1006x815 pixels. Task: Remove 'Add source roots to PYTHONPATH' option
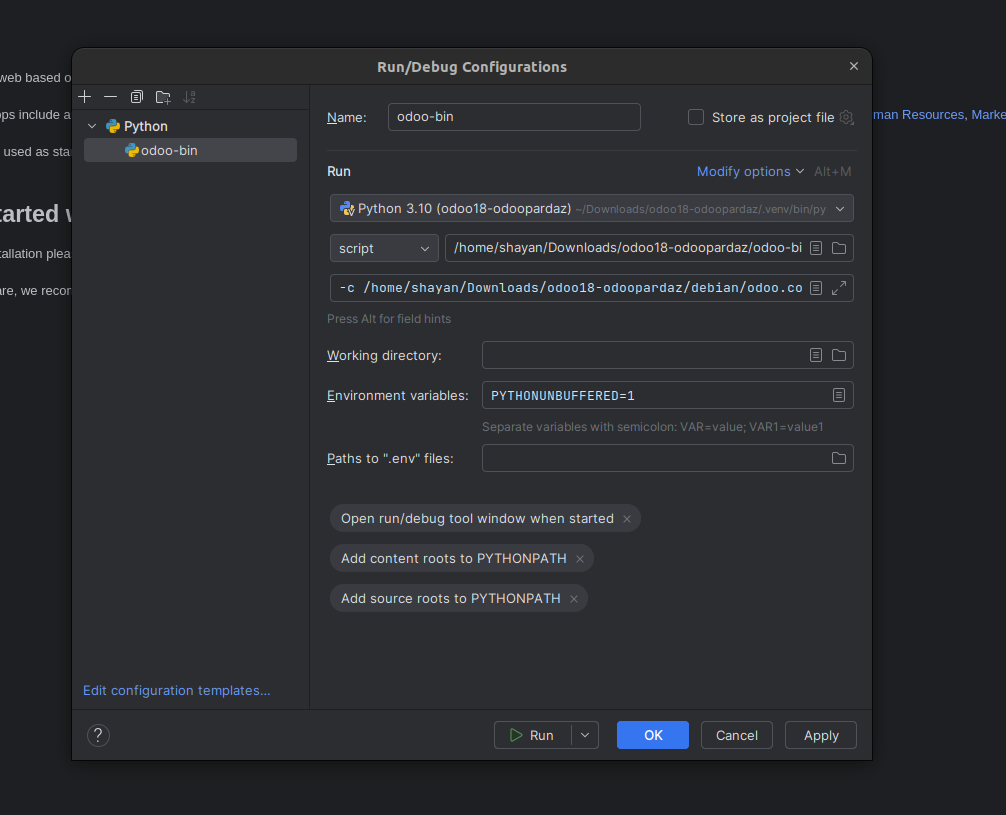(574, 599)
